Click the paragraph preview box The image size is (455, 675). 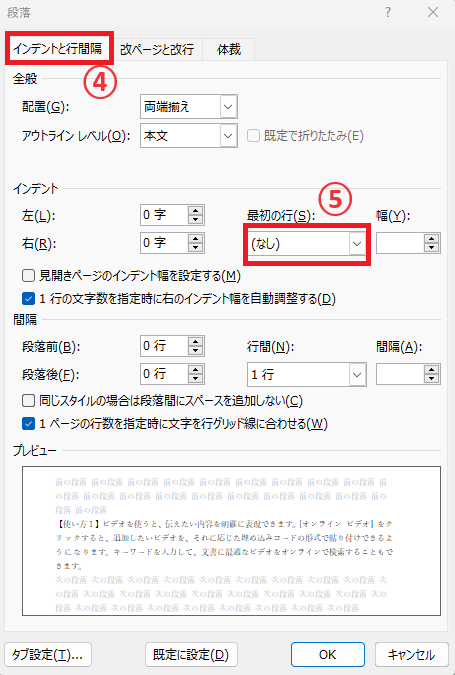231,541
